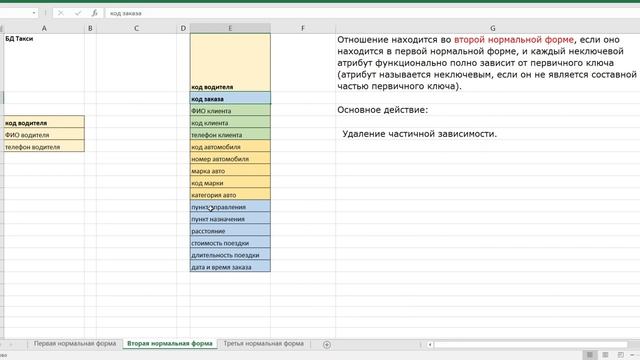Select cell 'дата и время заказа'
Image resolution: width=640 pixels, height=360 pixels.
(230, 267)
